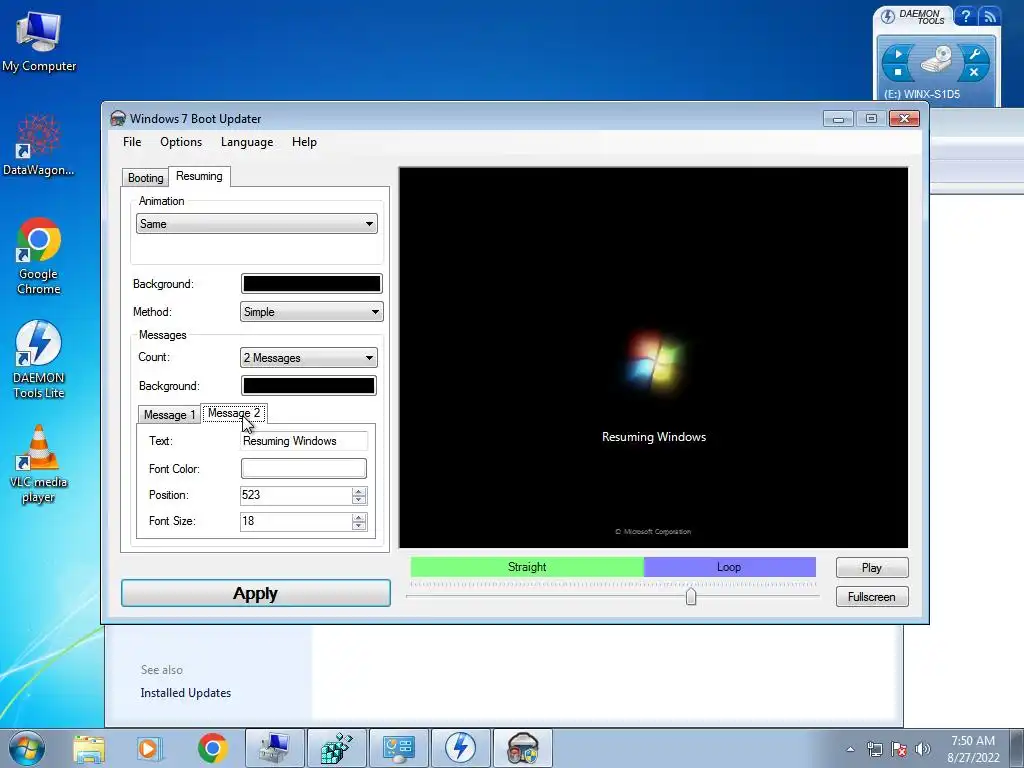This screenshot has height=768, width=1024.
Task: Open the Options menu
Action: [181, 142]
